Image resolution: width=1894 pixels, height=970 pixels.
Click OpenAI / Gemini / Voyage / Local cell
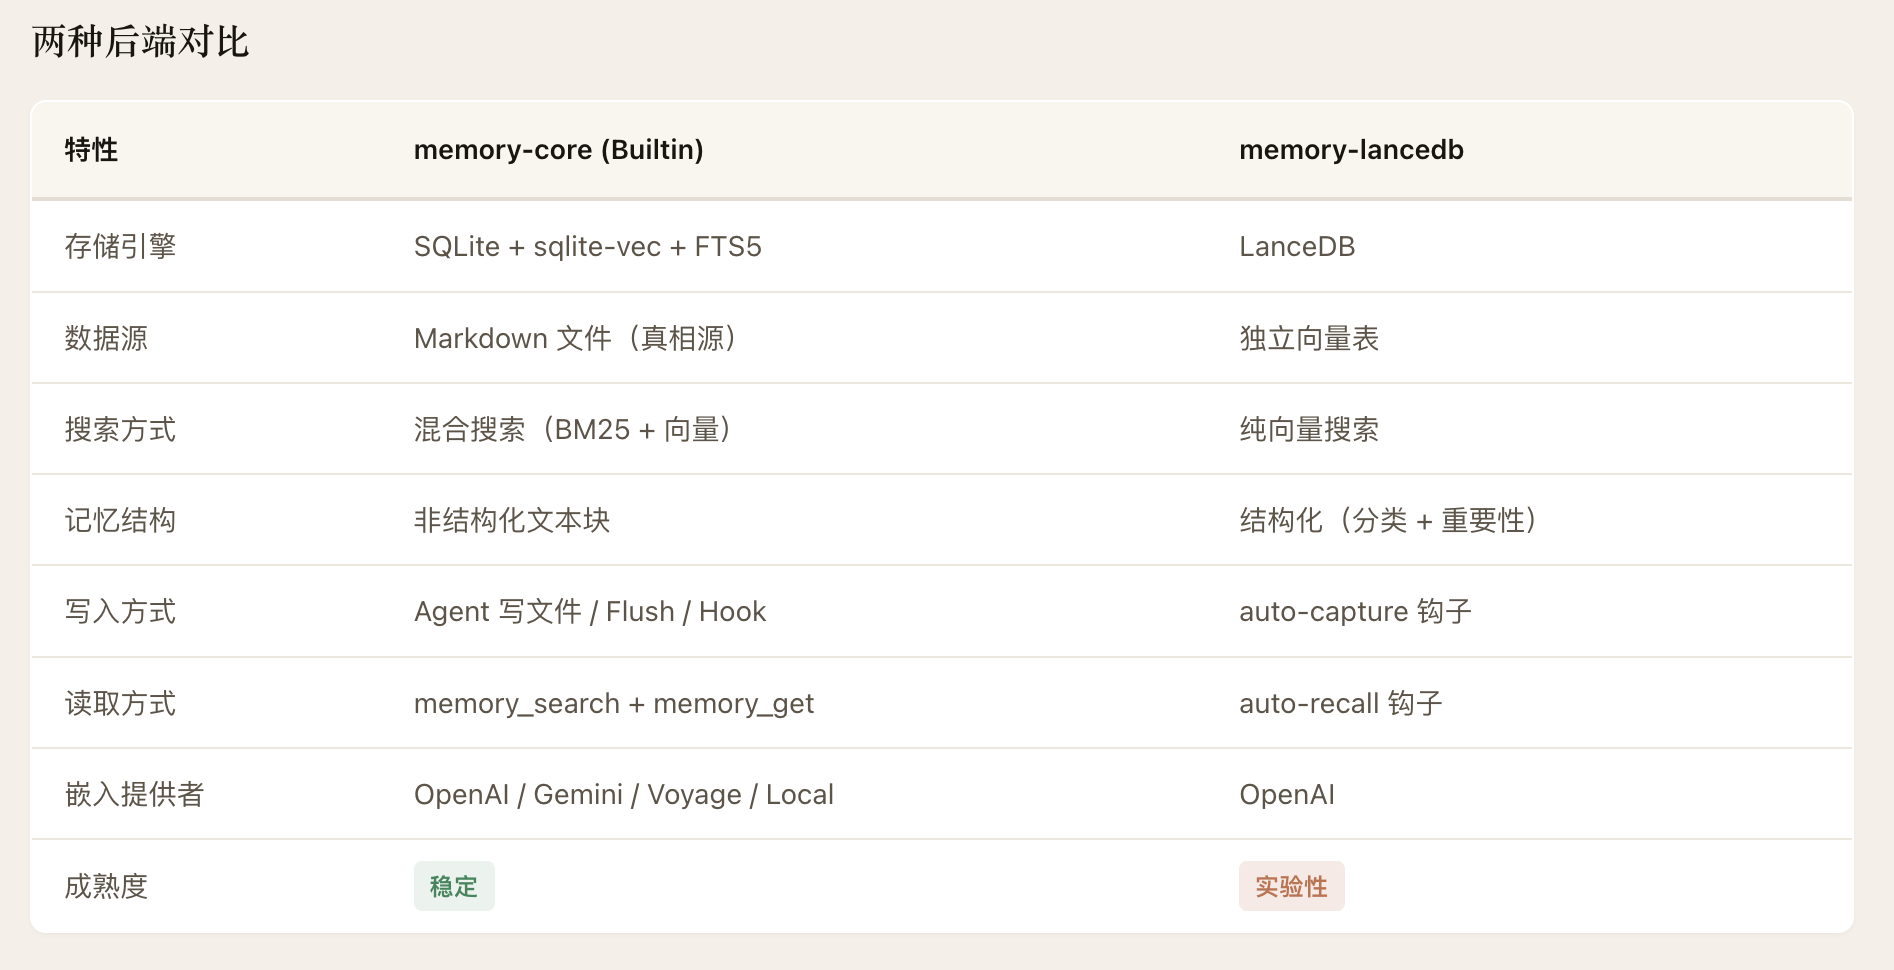(x=624, y=794)
